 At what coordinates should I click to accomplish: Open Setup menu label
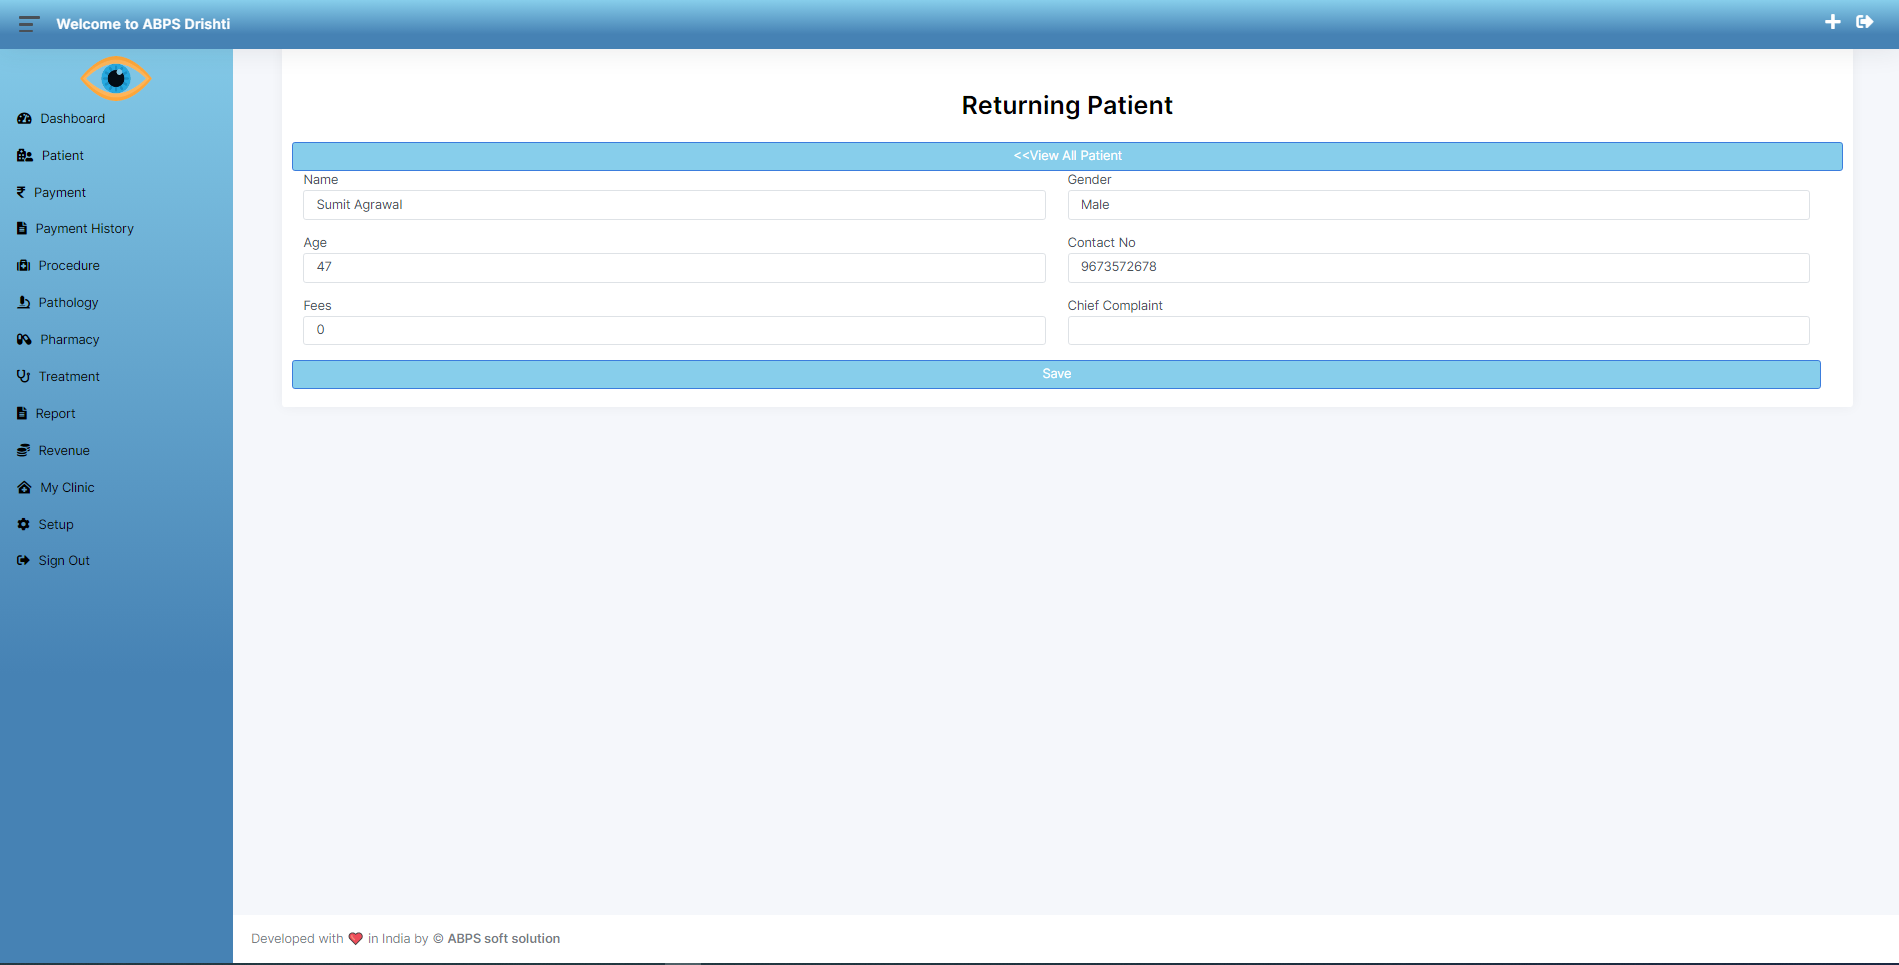[x=56, y=525]
